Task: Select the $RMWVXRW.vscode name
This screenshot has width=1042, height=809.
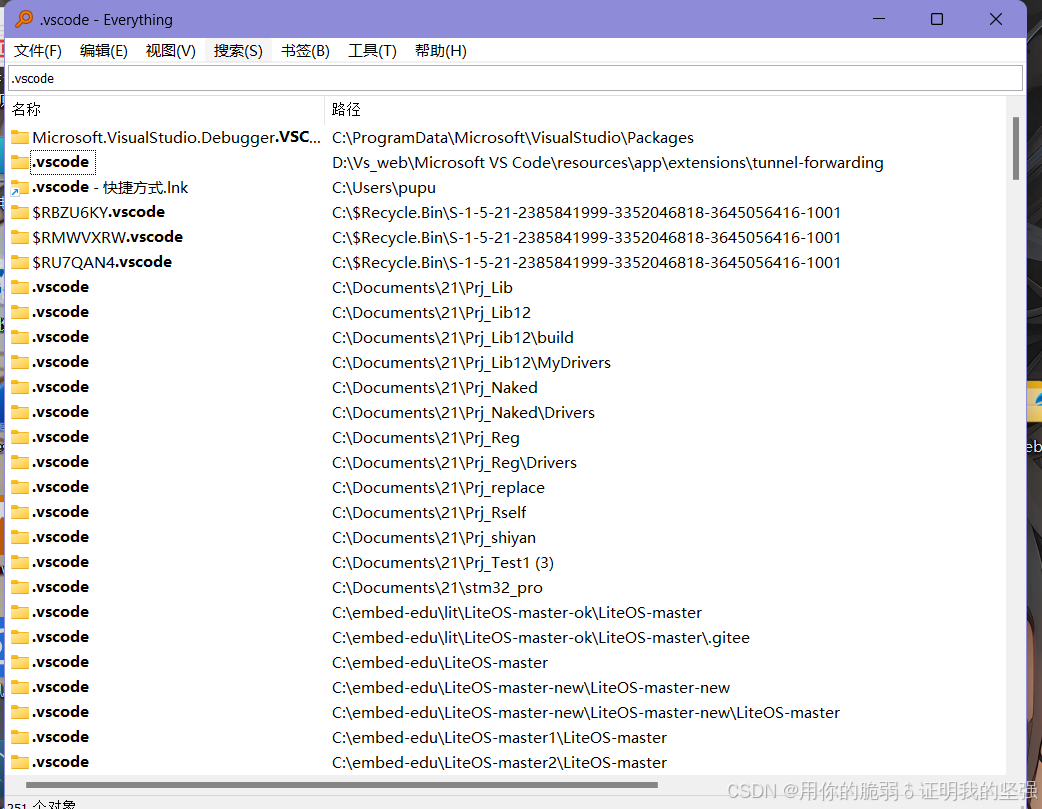Action: pos(108,237)
